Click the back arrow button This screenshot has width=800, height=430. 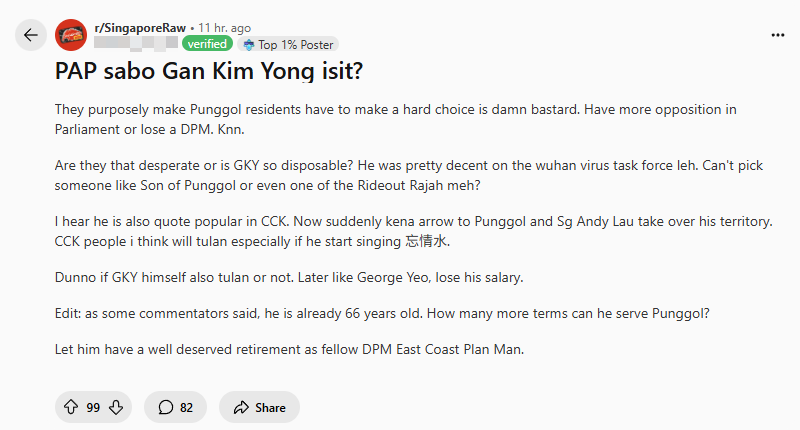click(x=31, y=35)
